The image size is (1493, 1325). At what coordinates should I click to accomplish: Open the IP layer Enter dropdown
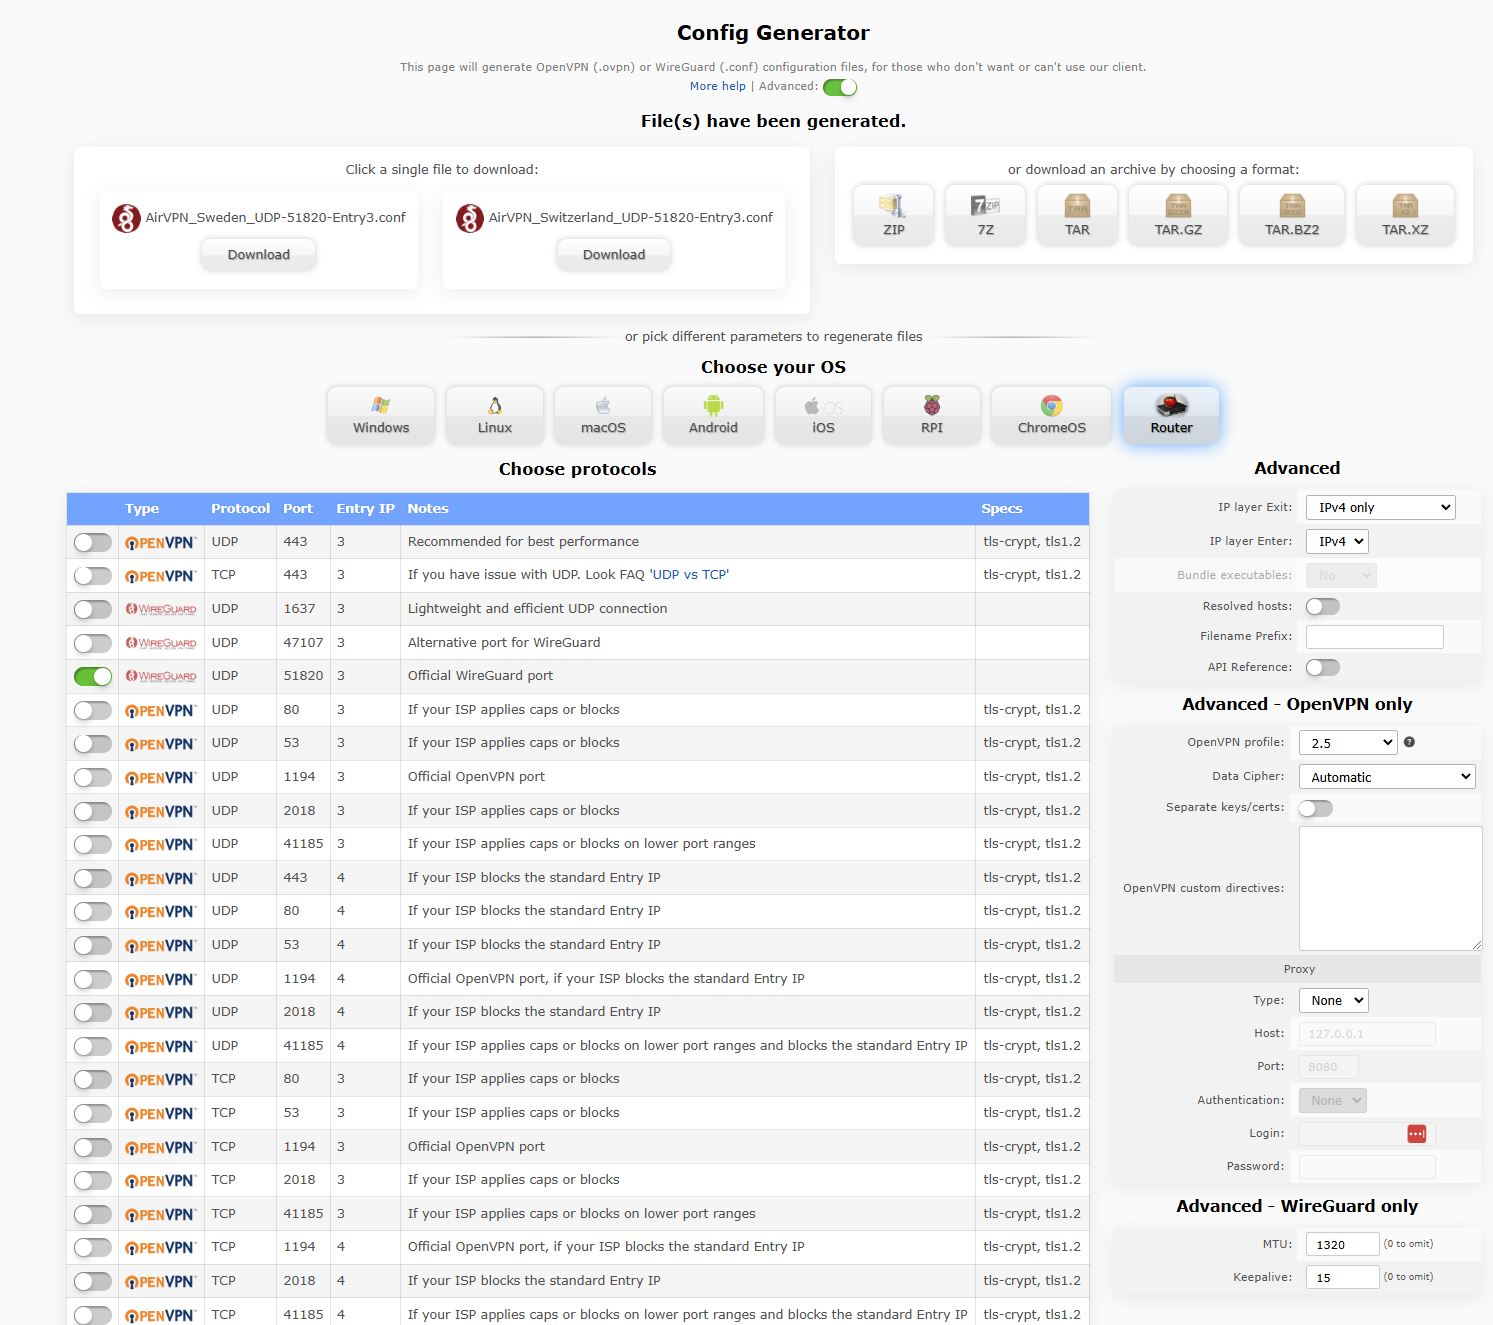[x=1337, y=541]
